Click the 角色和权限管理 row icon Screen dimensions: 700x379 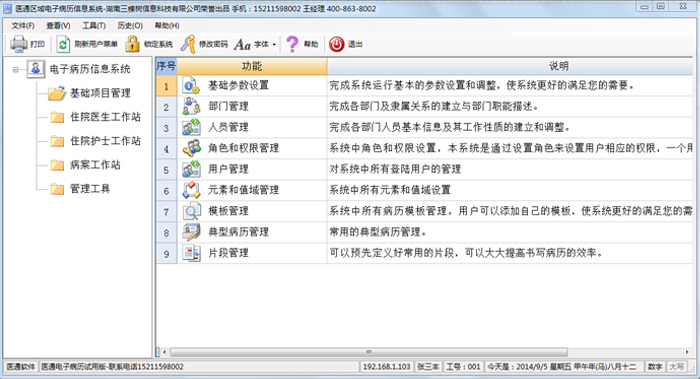[x=191, y=148]
